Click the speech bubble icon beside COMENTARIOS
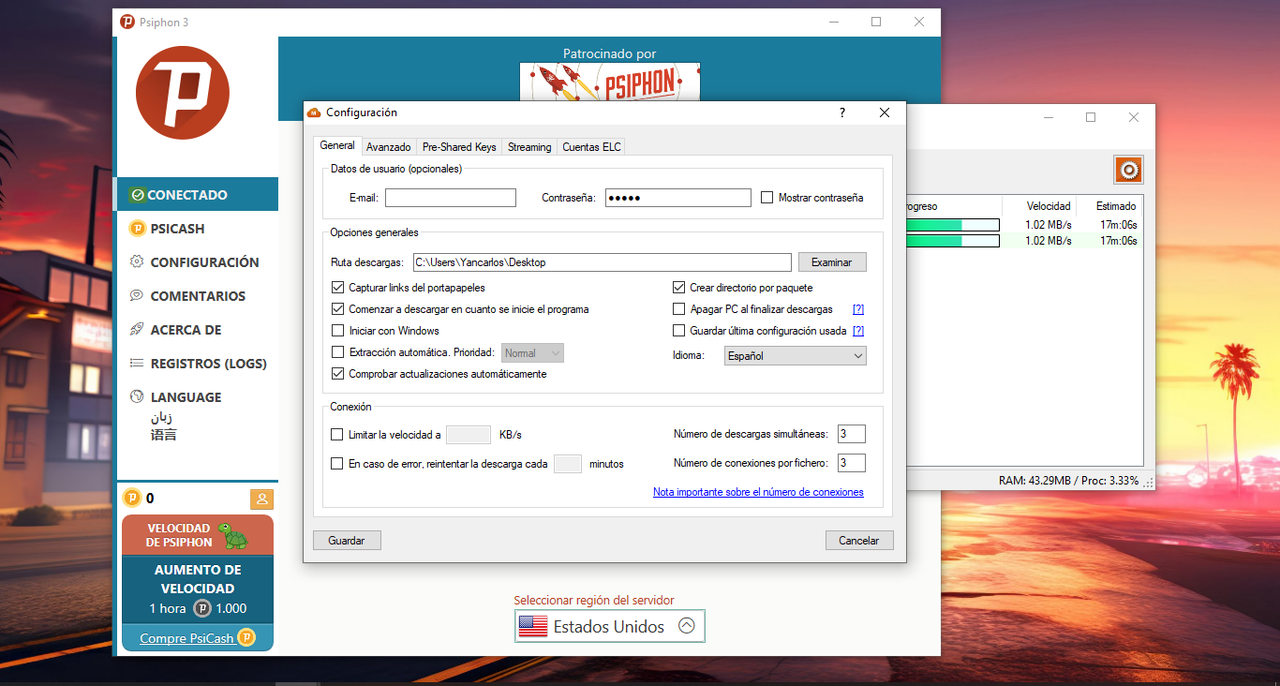Image resolution: width=1280 pixels, height=686 pixels. click(137, 296)
